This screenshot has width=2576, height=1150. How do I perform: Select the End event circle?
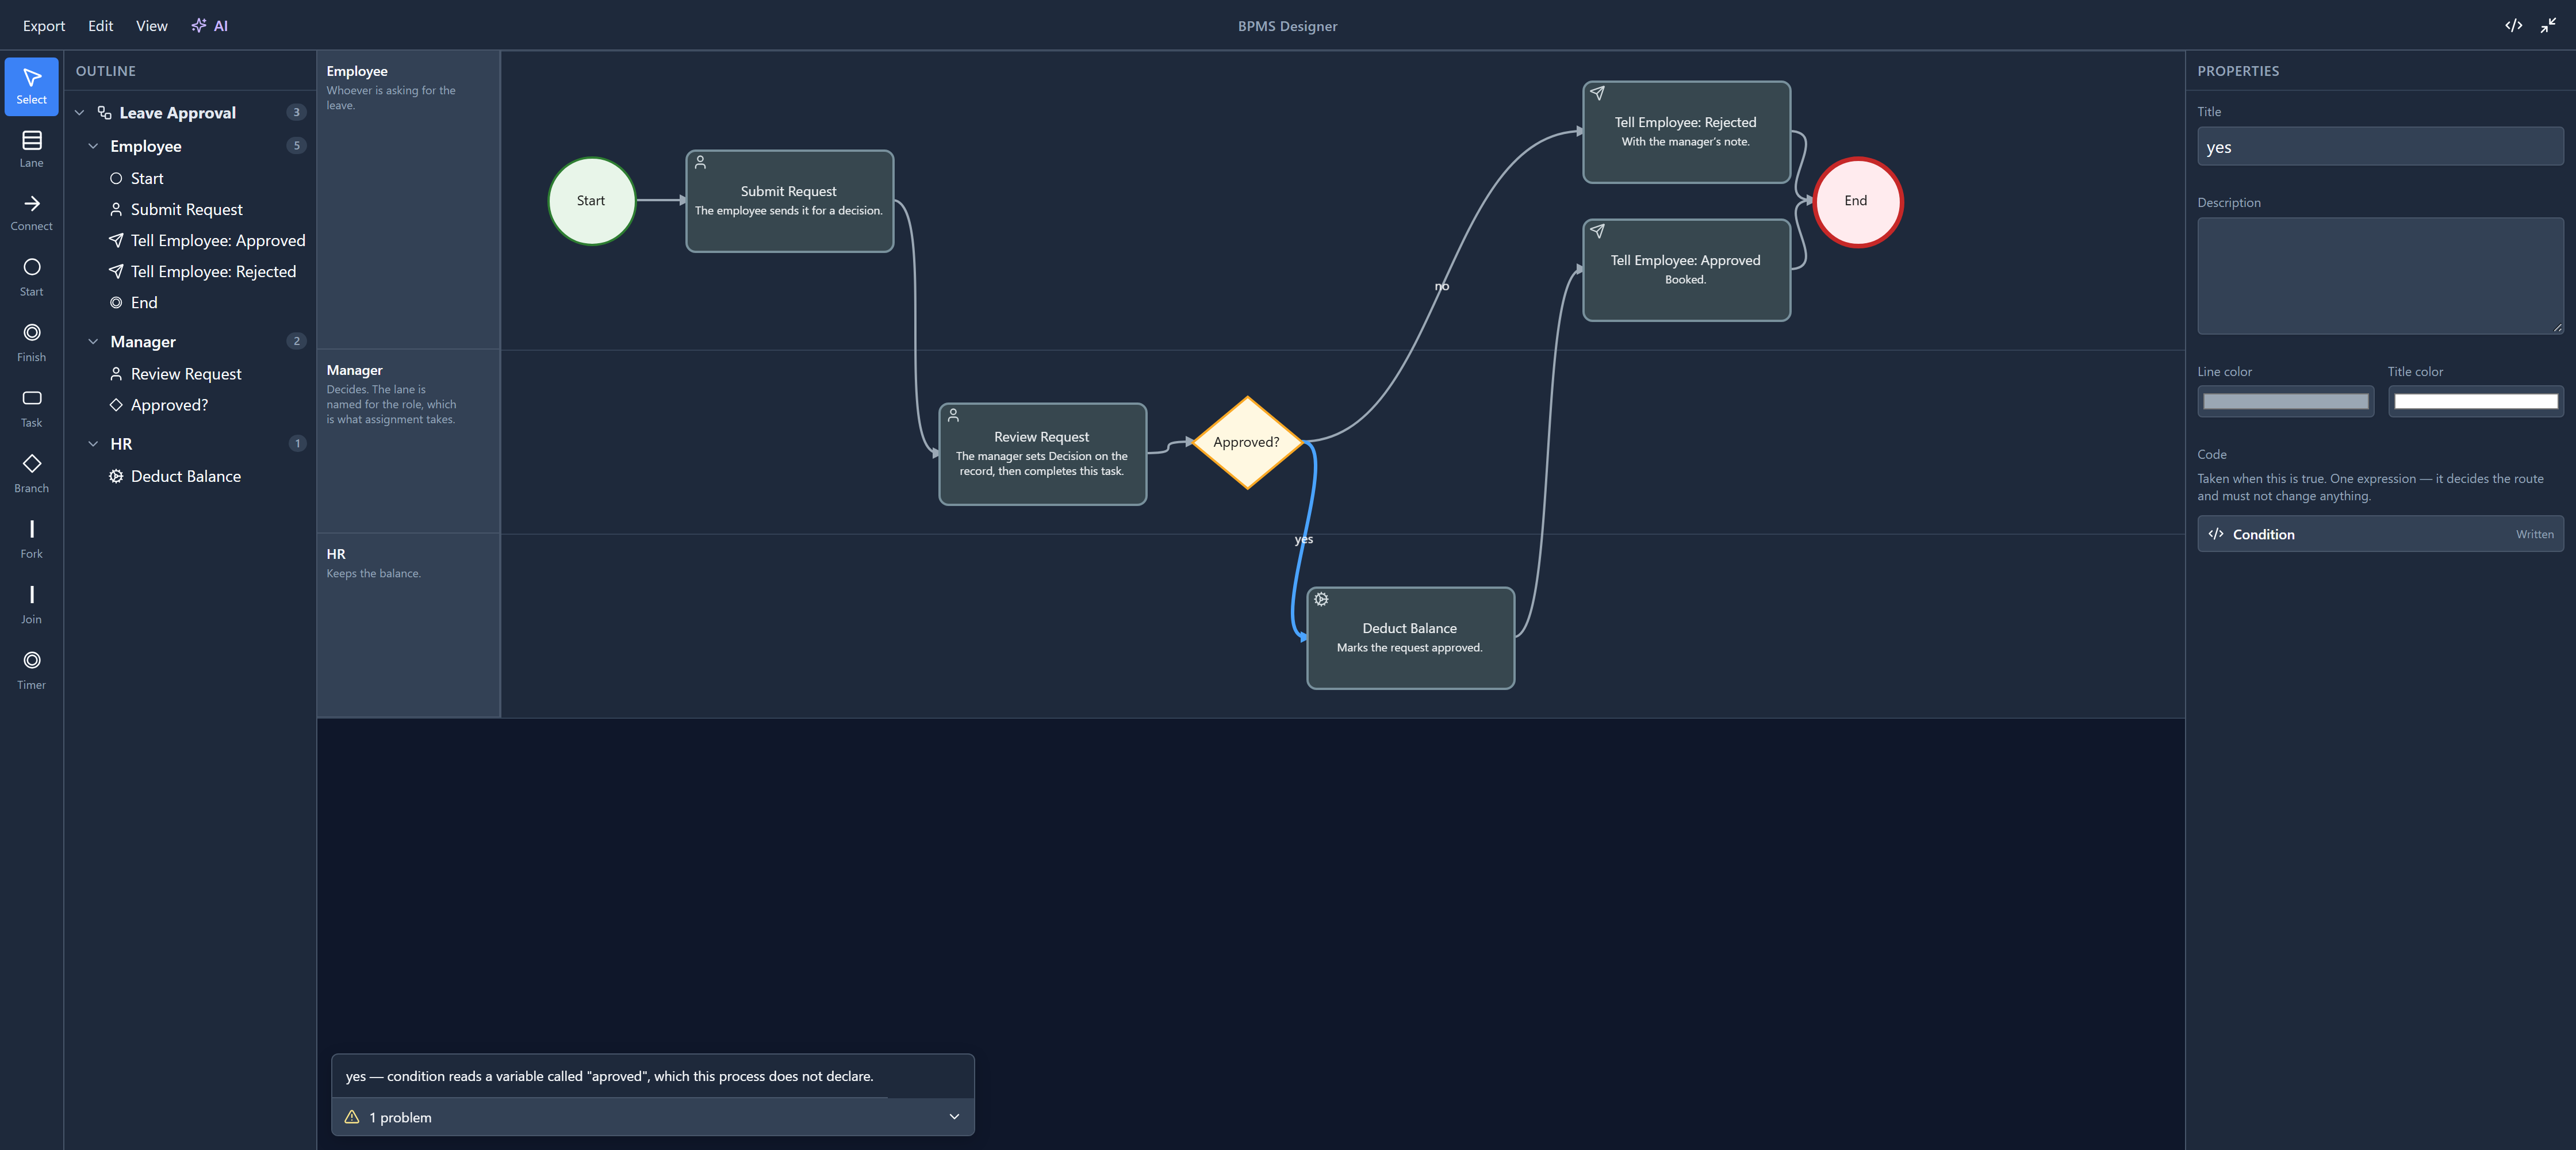[x=1857, y=201]
